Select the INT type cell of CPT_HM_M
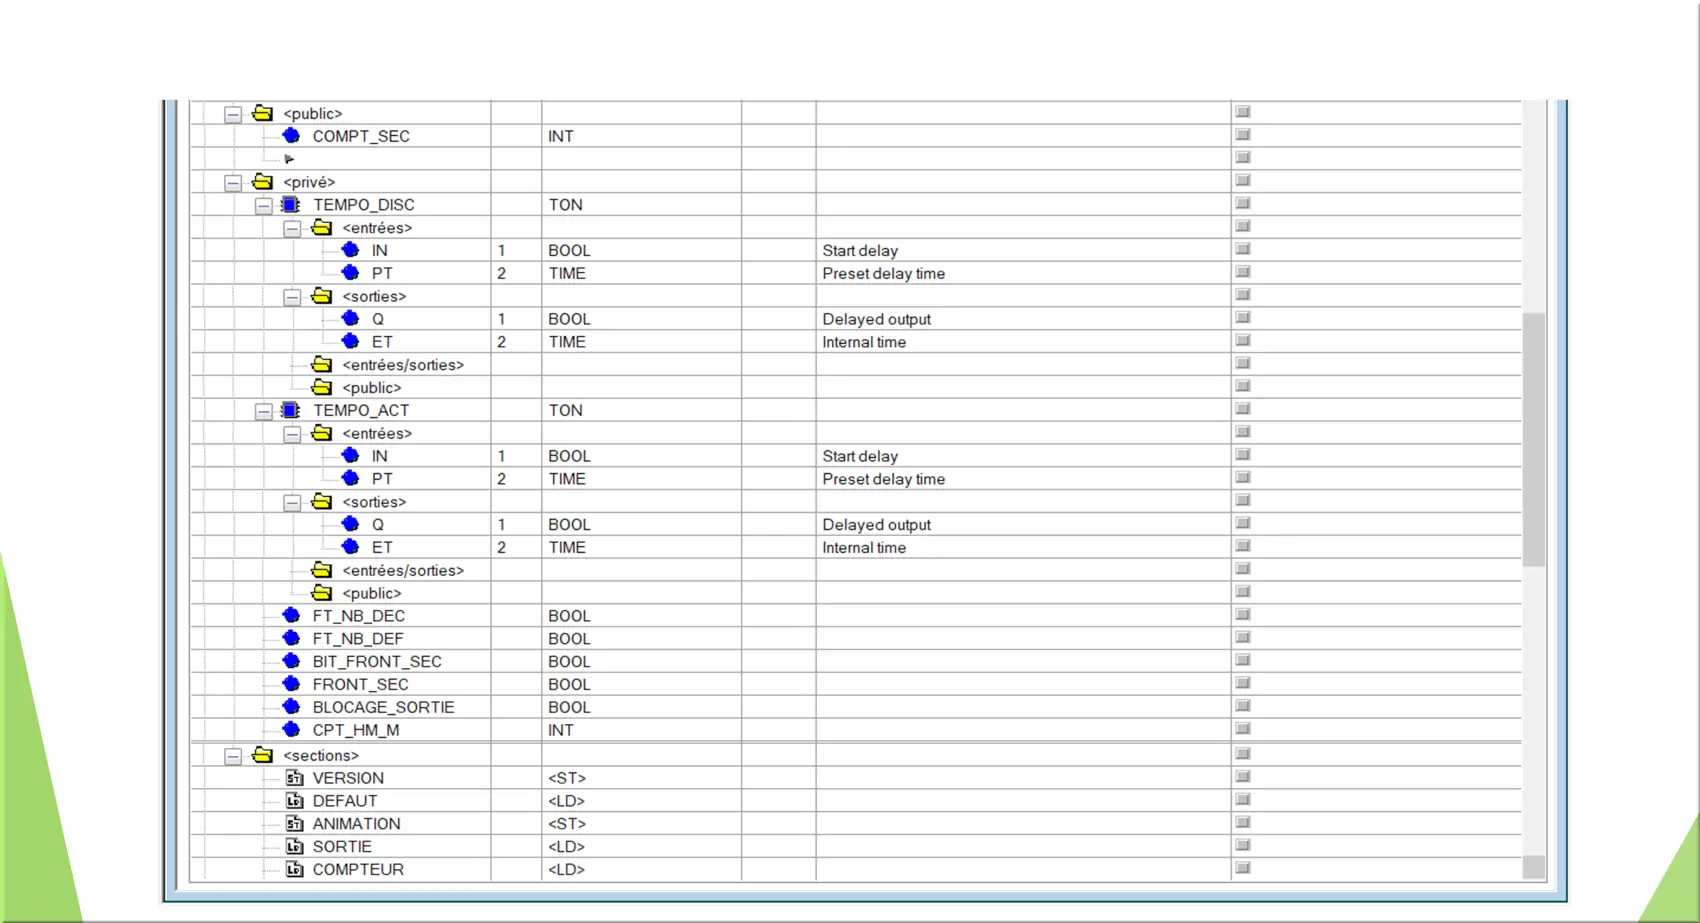The image size is (1700, 923). pos(641,730)
